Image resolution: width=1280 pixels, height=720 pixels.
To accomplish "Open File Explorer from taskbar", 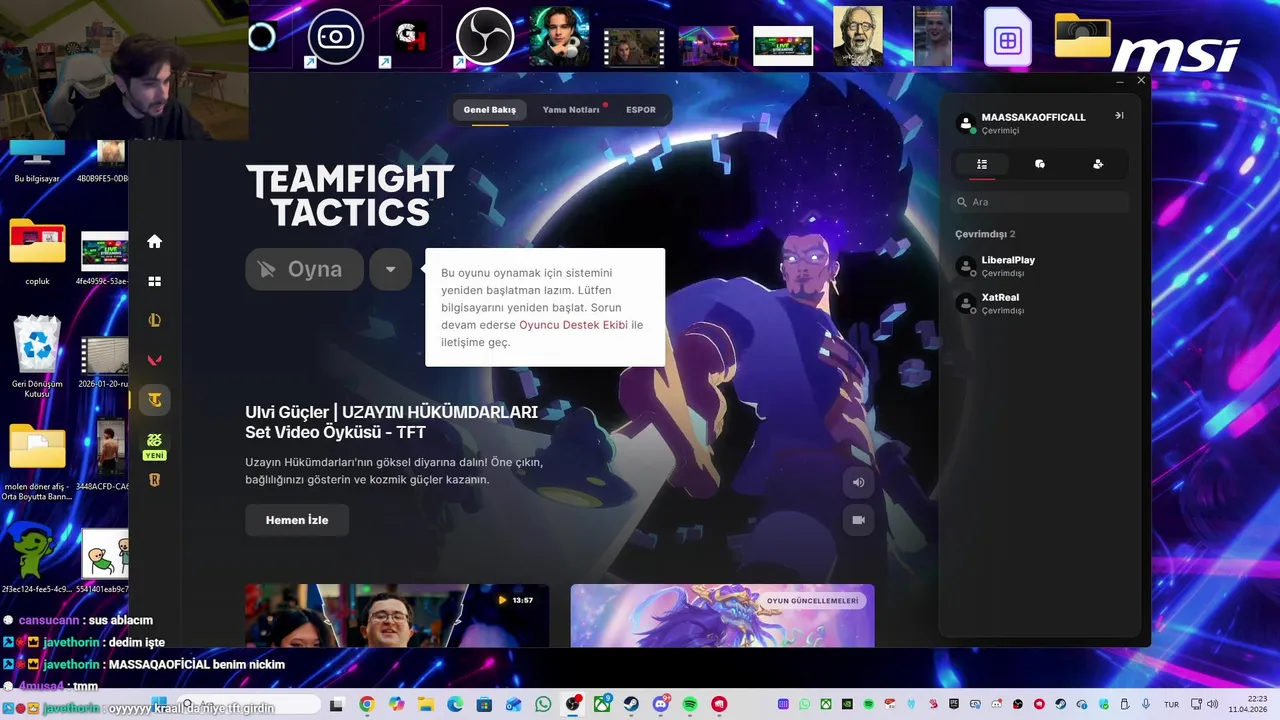I will (x=425, y=705).
